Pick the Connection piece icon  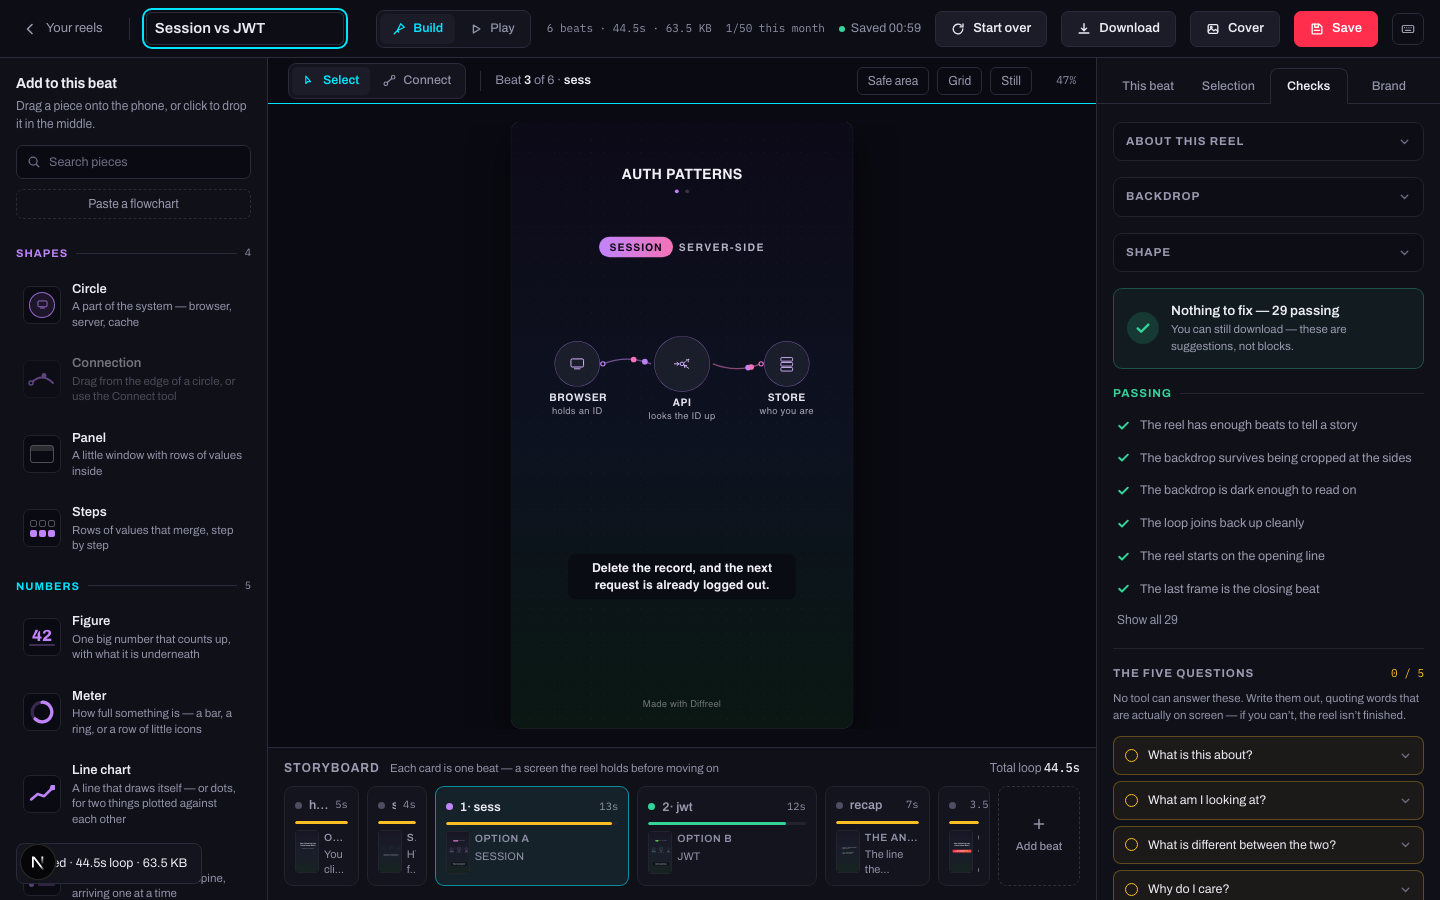(42, 379)
